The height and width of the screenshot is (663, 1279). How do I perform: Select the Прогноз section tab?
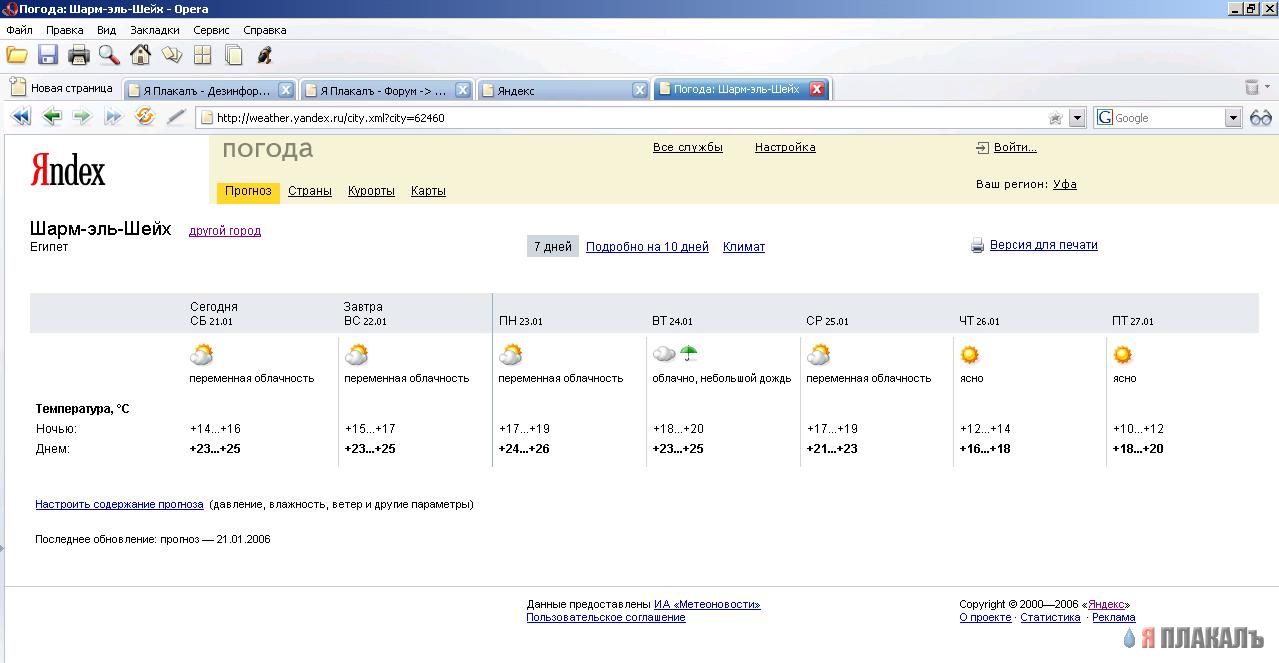pyautogui.click(x=248, y=191)
